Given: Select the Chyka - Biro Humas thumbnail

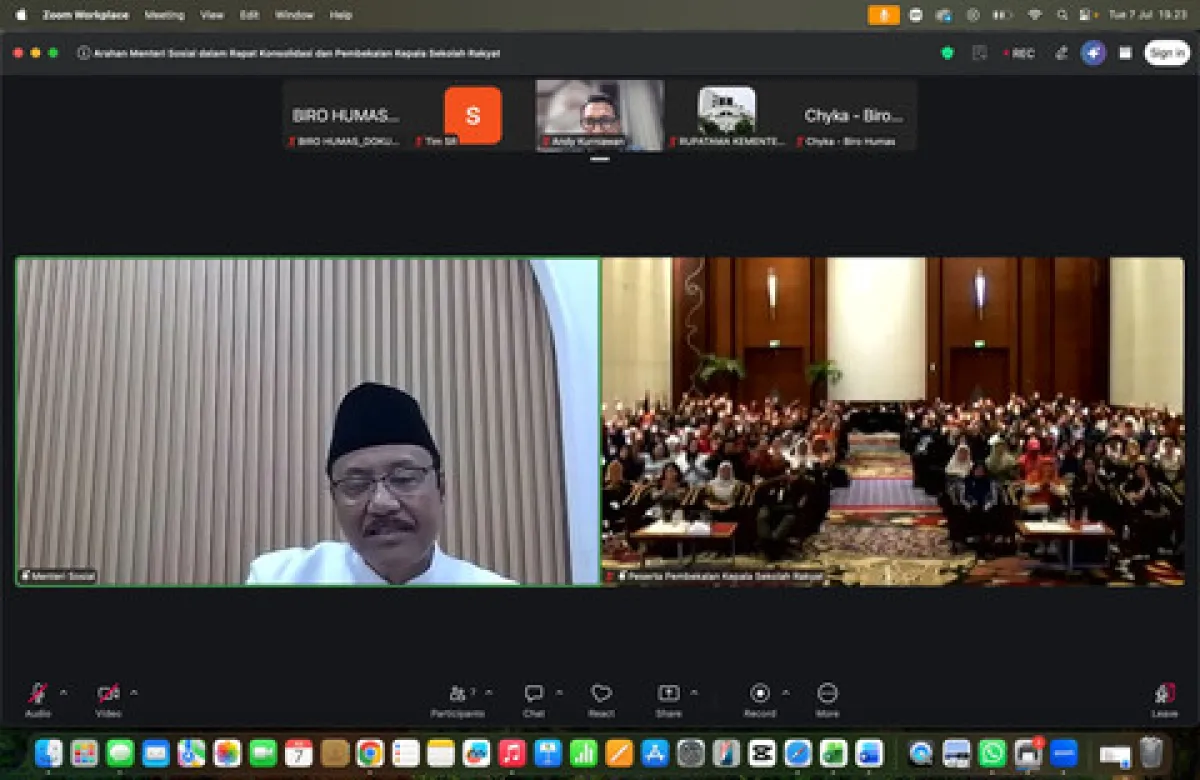Looking at the screenshot, I should pyautogui.click(x=854, y=116).
